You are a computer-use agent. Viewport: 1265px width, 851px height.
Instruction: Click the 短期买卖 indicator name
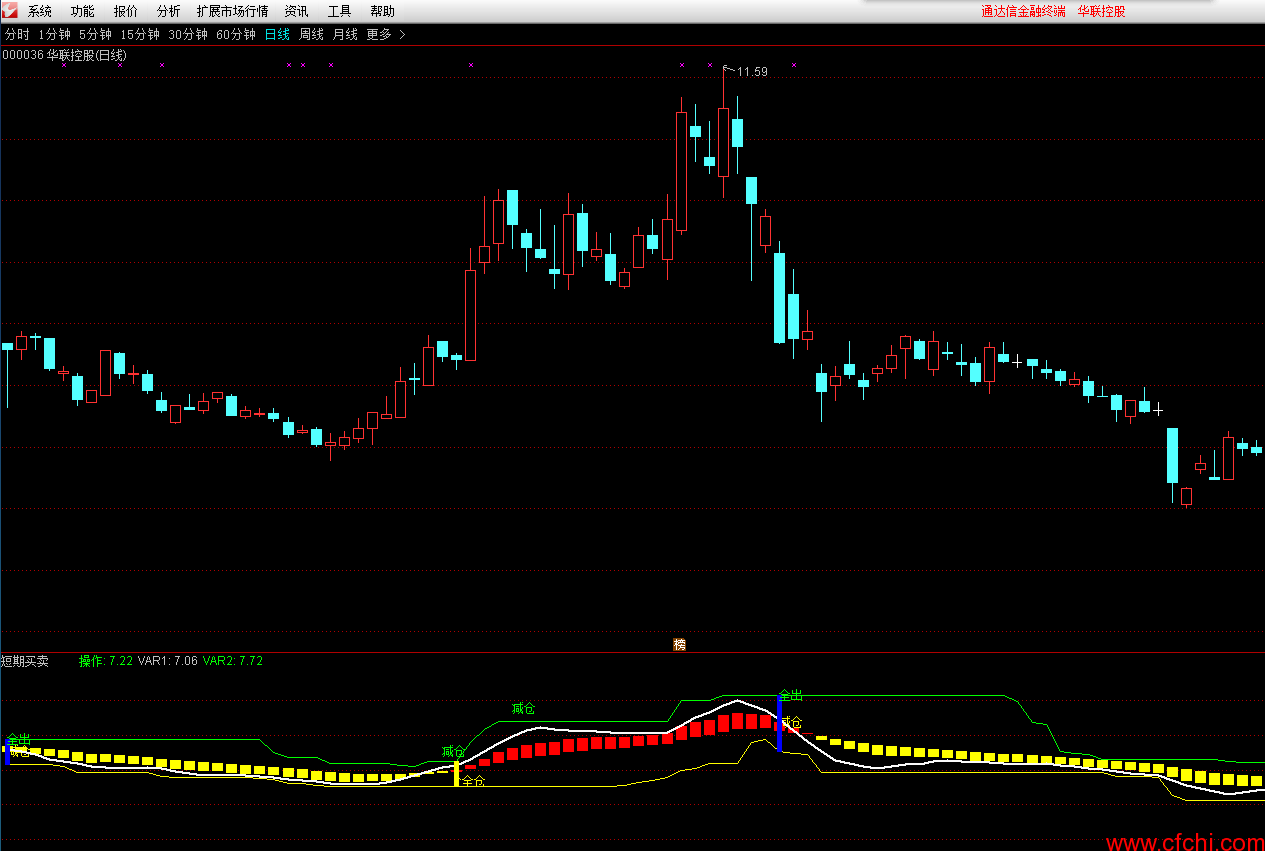point(25,661)
